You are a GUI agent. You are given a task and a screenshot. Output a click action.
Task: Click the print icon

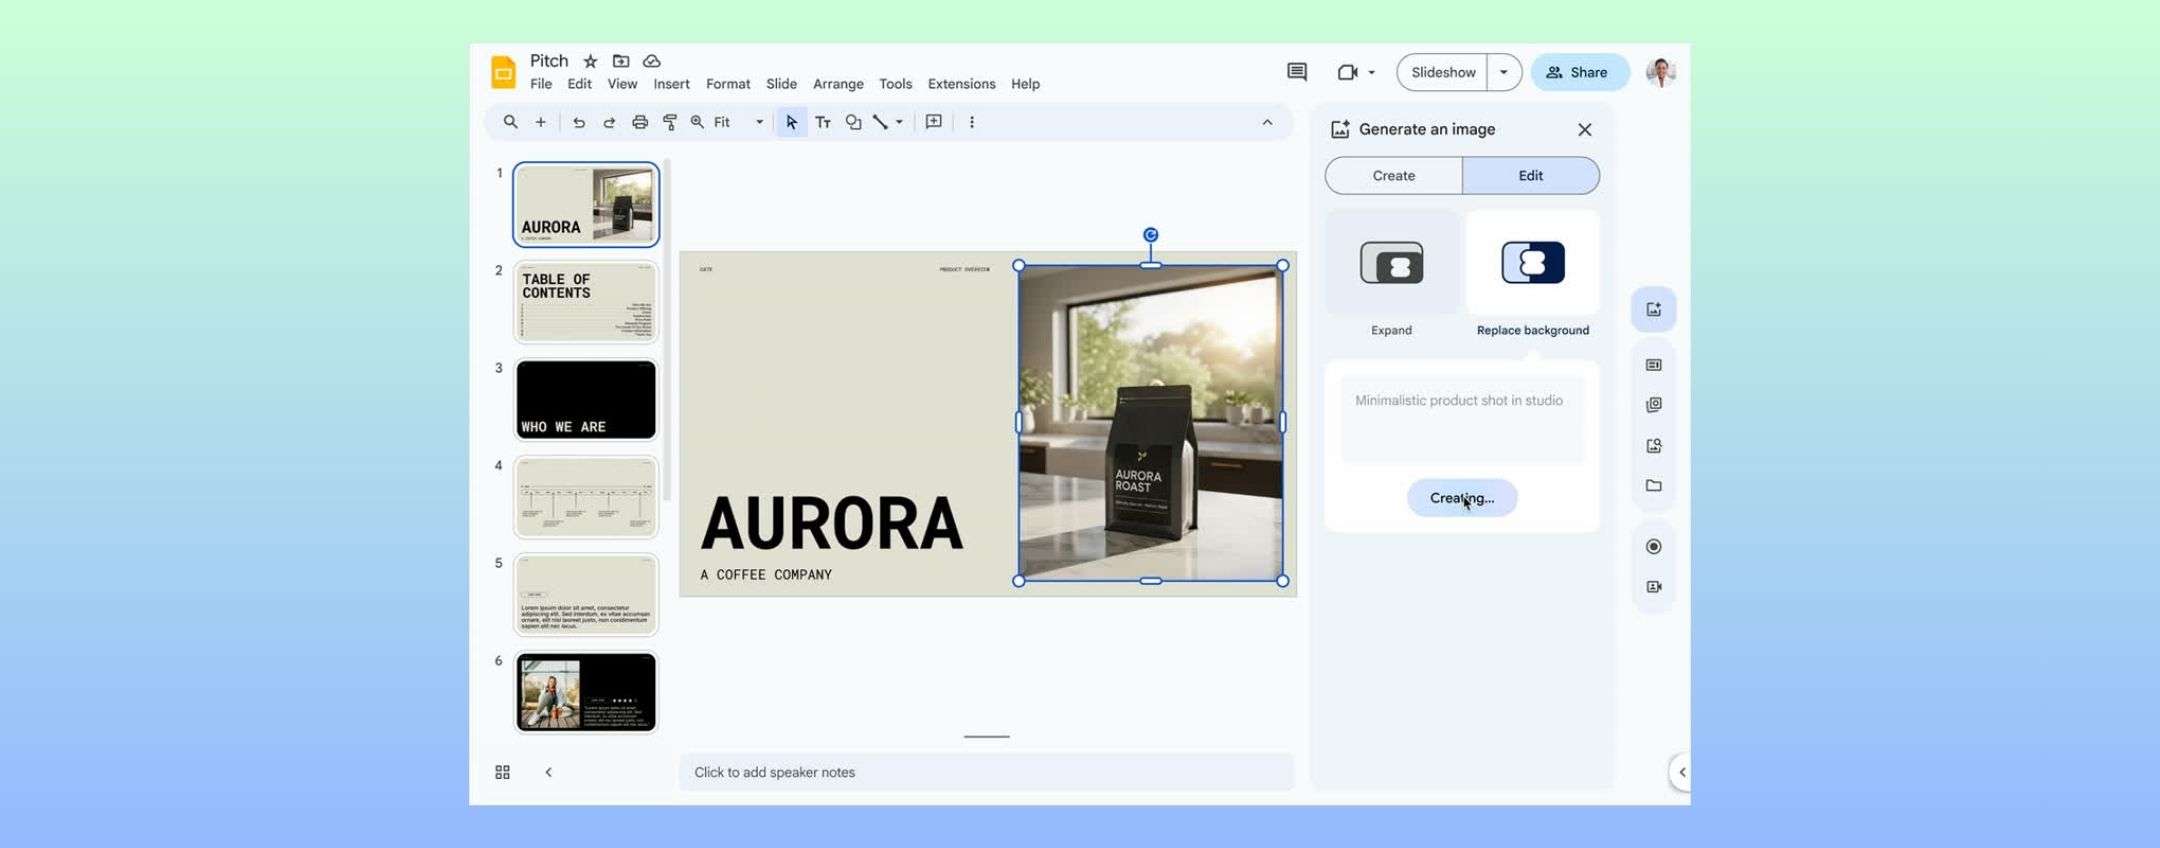(640, 122)
